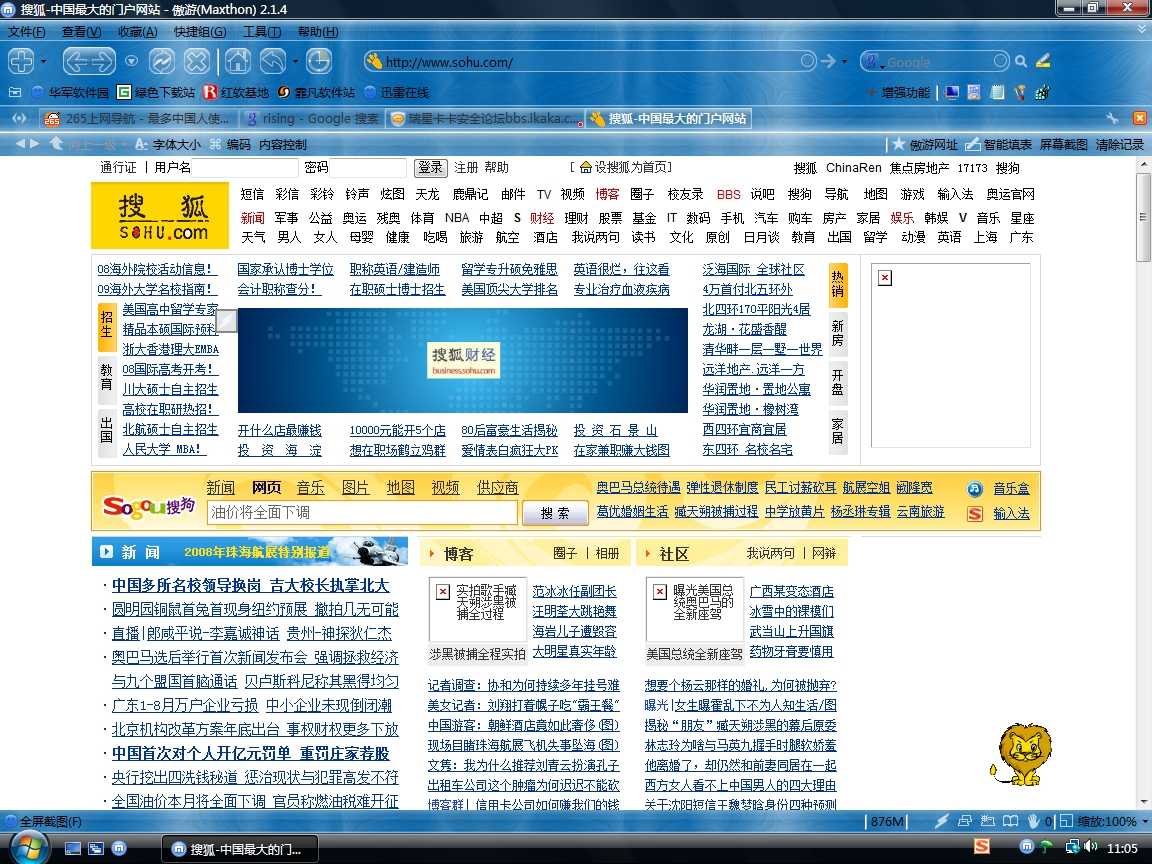Go forward with the right arrow
1152x864 pixels.
point(102,61)
